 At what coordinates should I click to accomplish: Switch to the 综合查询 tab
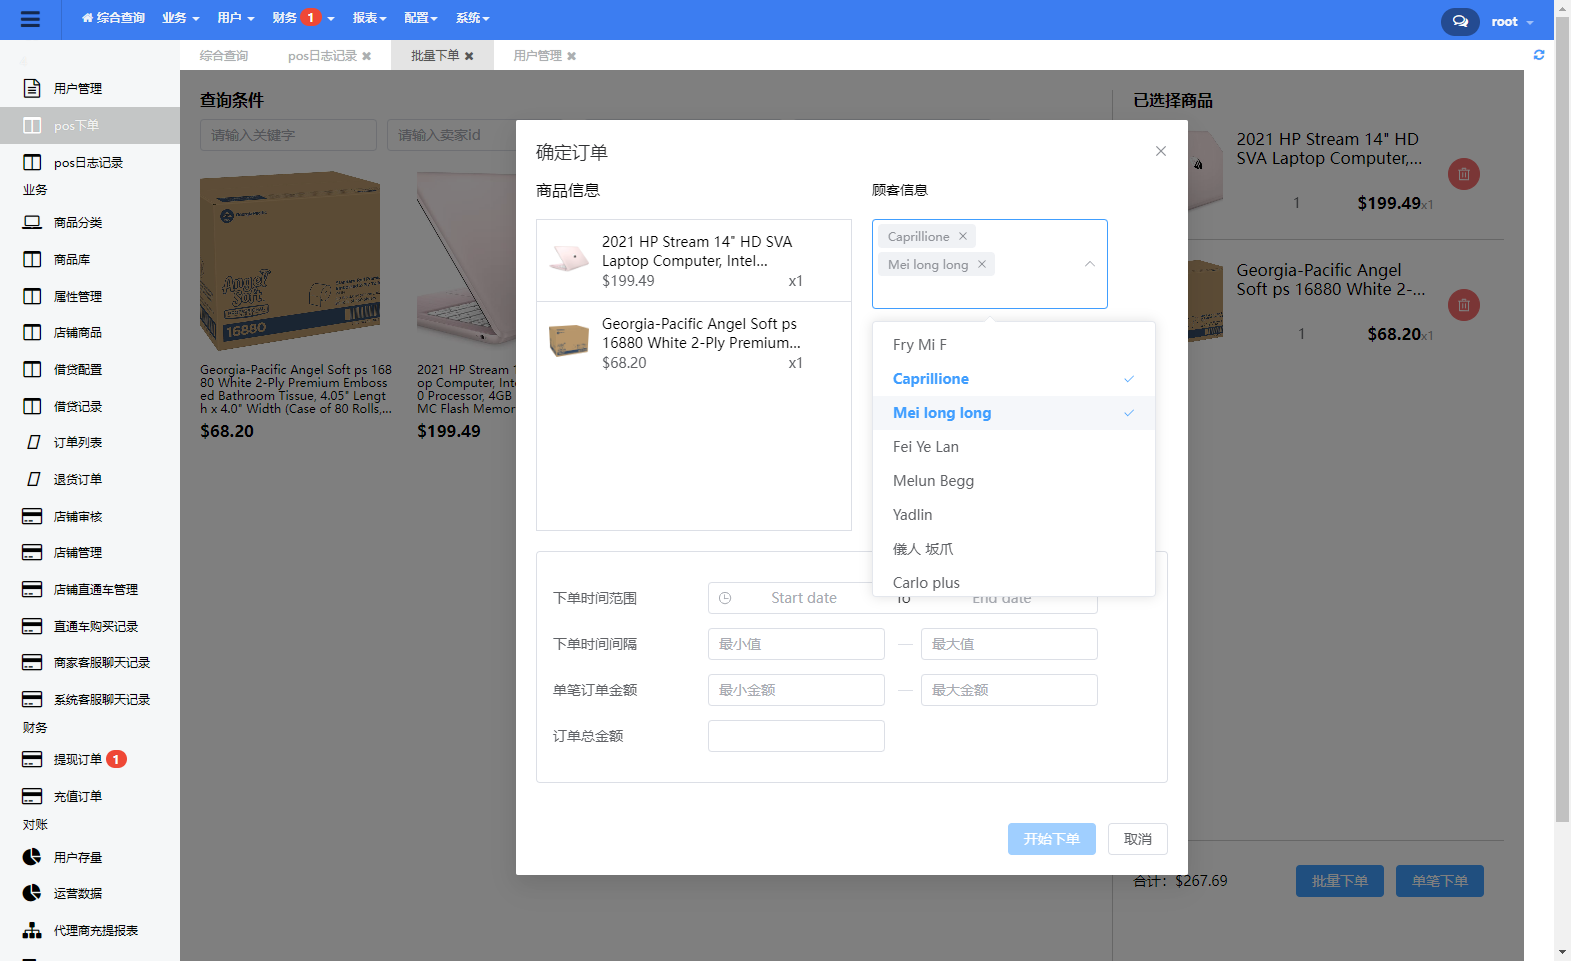coord(224,56)
